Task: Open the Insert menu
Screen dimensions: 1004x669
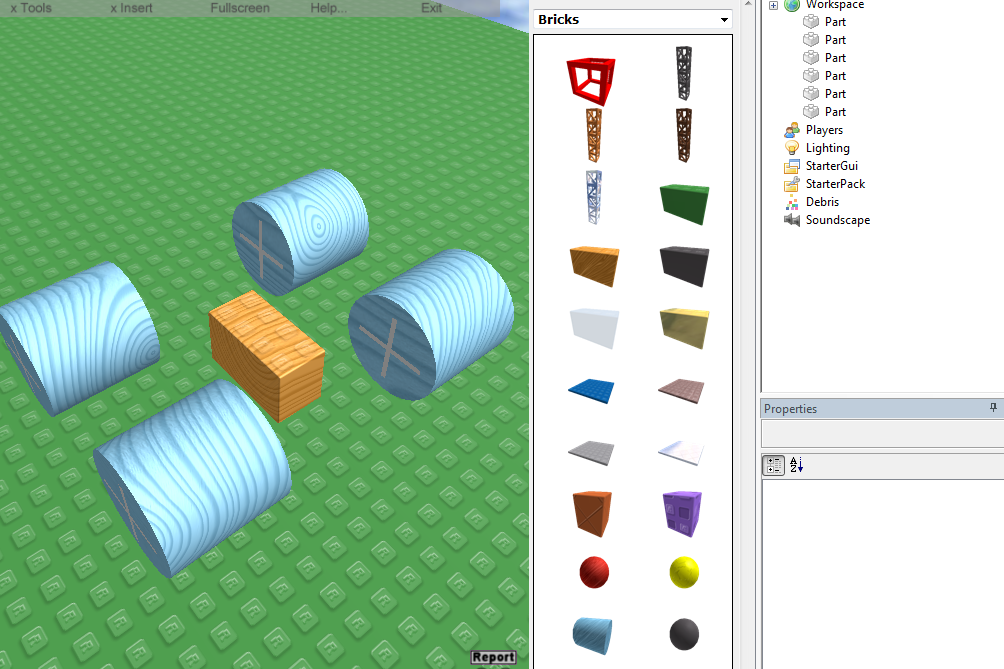Action: click(131, 8)
